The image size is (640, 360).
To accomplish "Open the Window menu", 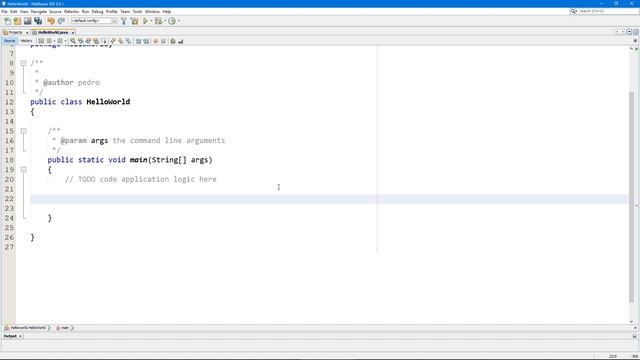I will pos(152,11).
